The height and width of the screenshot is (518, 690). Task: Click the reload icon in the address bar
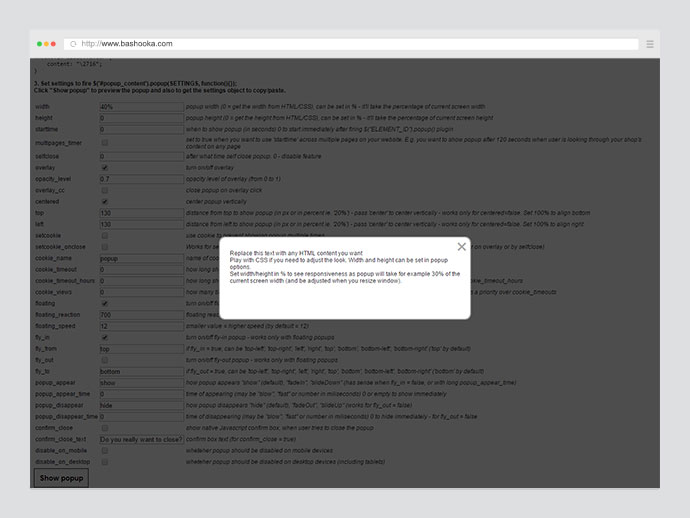(x=73, y=44)
